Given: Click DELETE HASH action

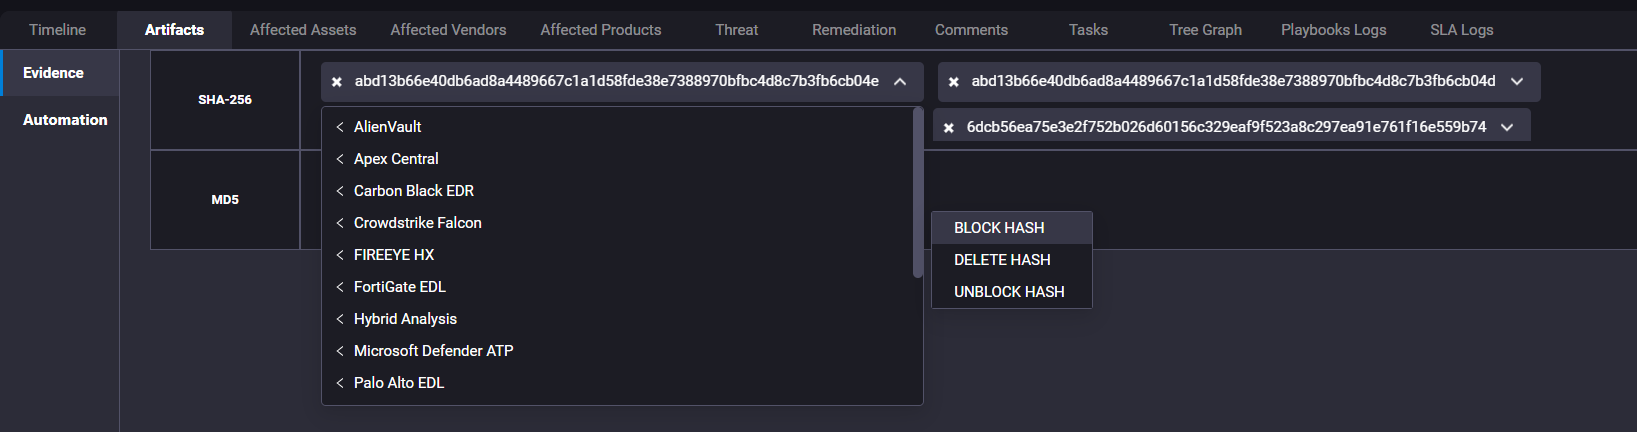Looking at the screenshot, I should (1011, 260).
